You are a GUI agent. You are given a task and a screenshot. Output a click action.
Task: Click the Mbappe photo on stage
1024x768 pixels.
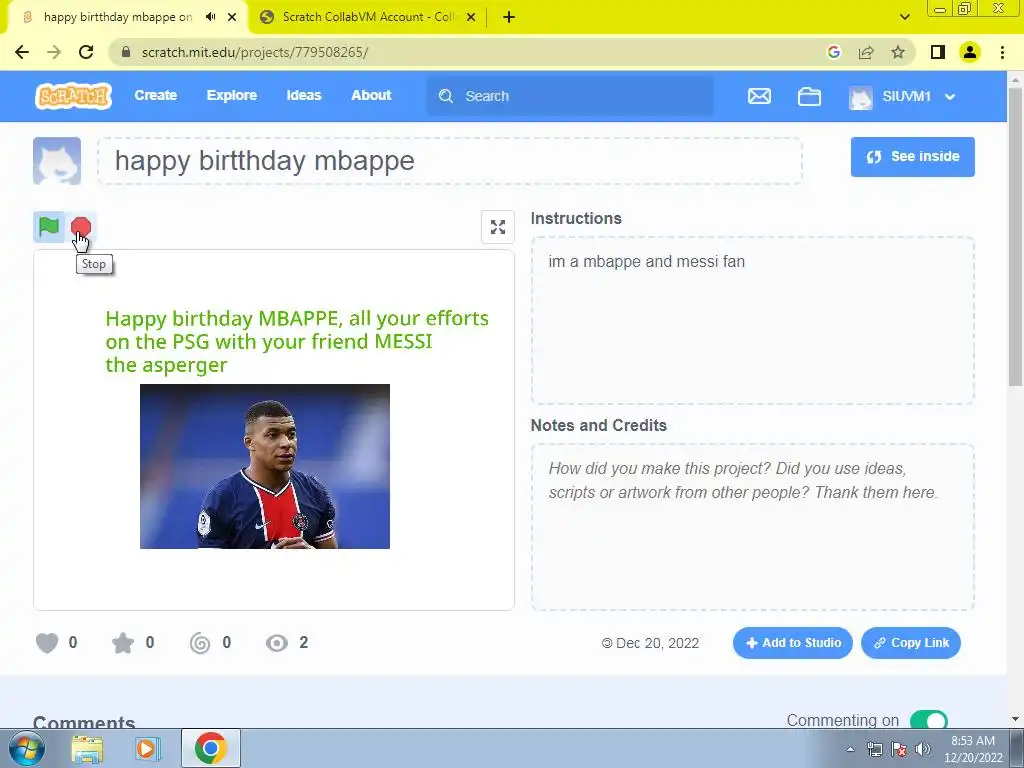264,466
